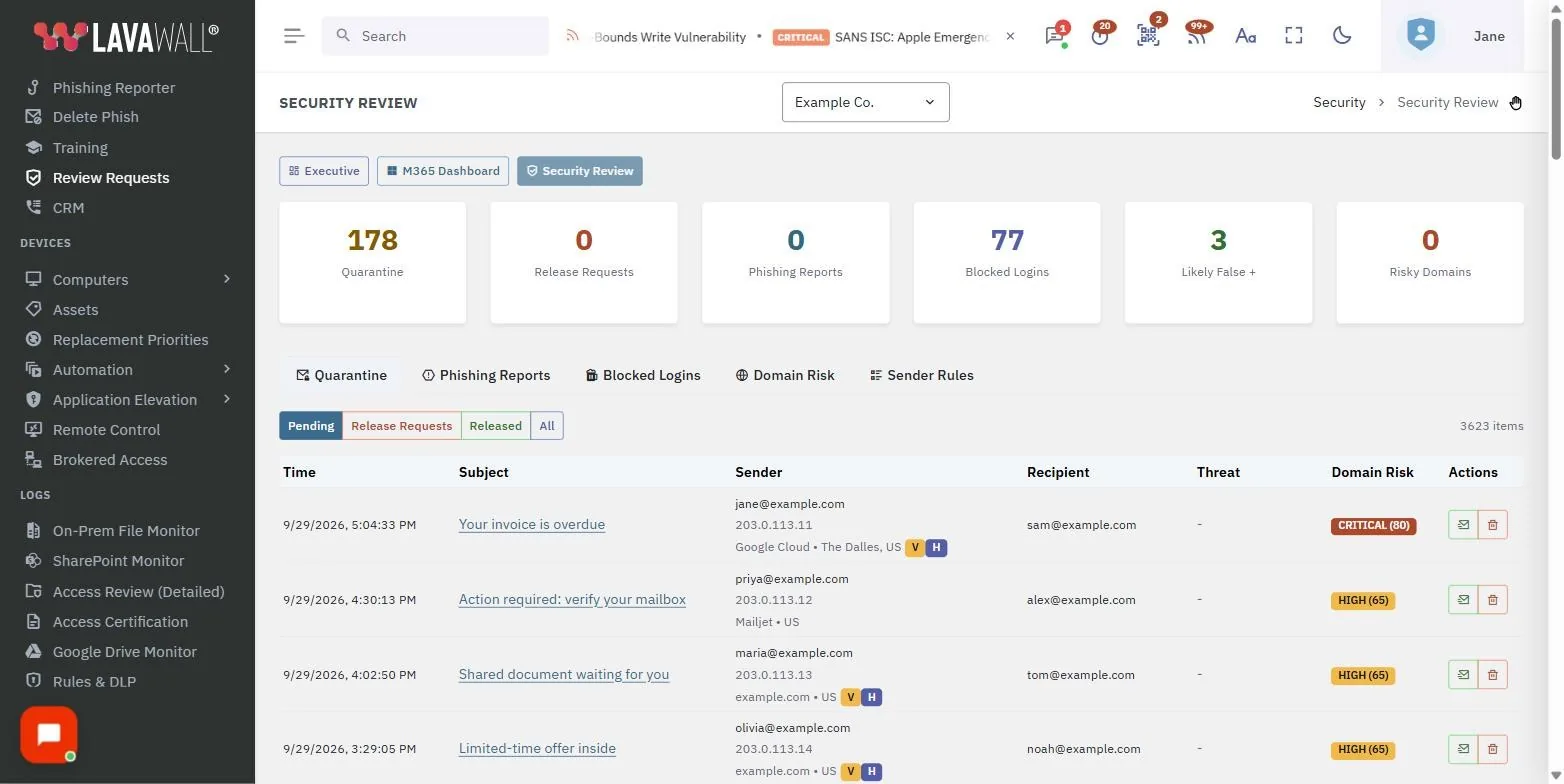Open the live chat widget
The image size is (1564, 784).
(x=48, y=735)
